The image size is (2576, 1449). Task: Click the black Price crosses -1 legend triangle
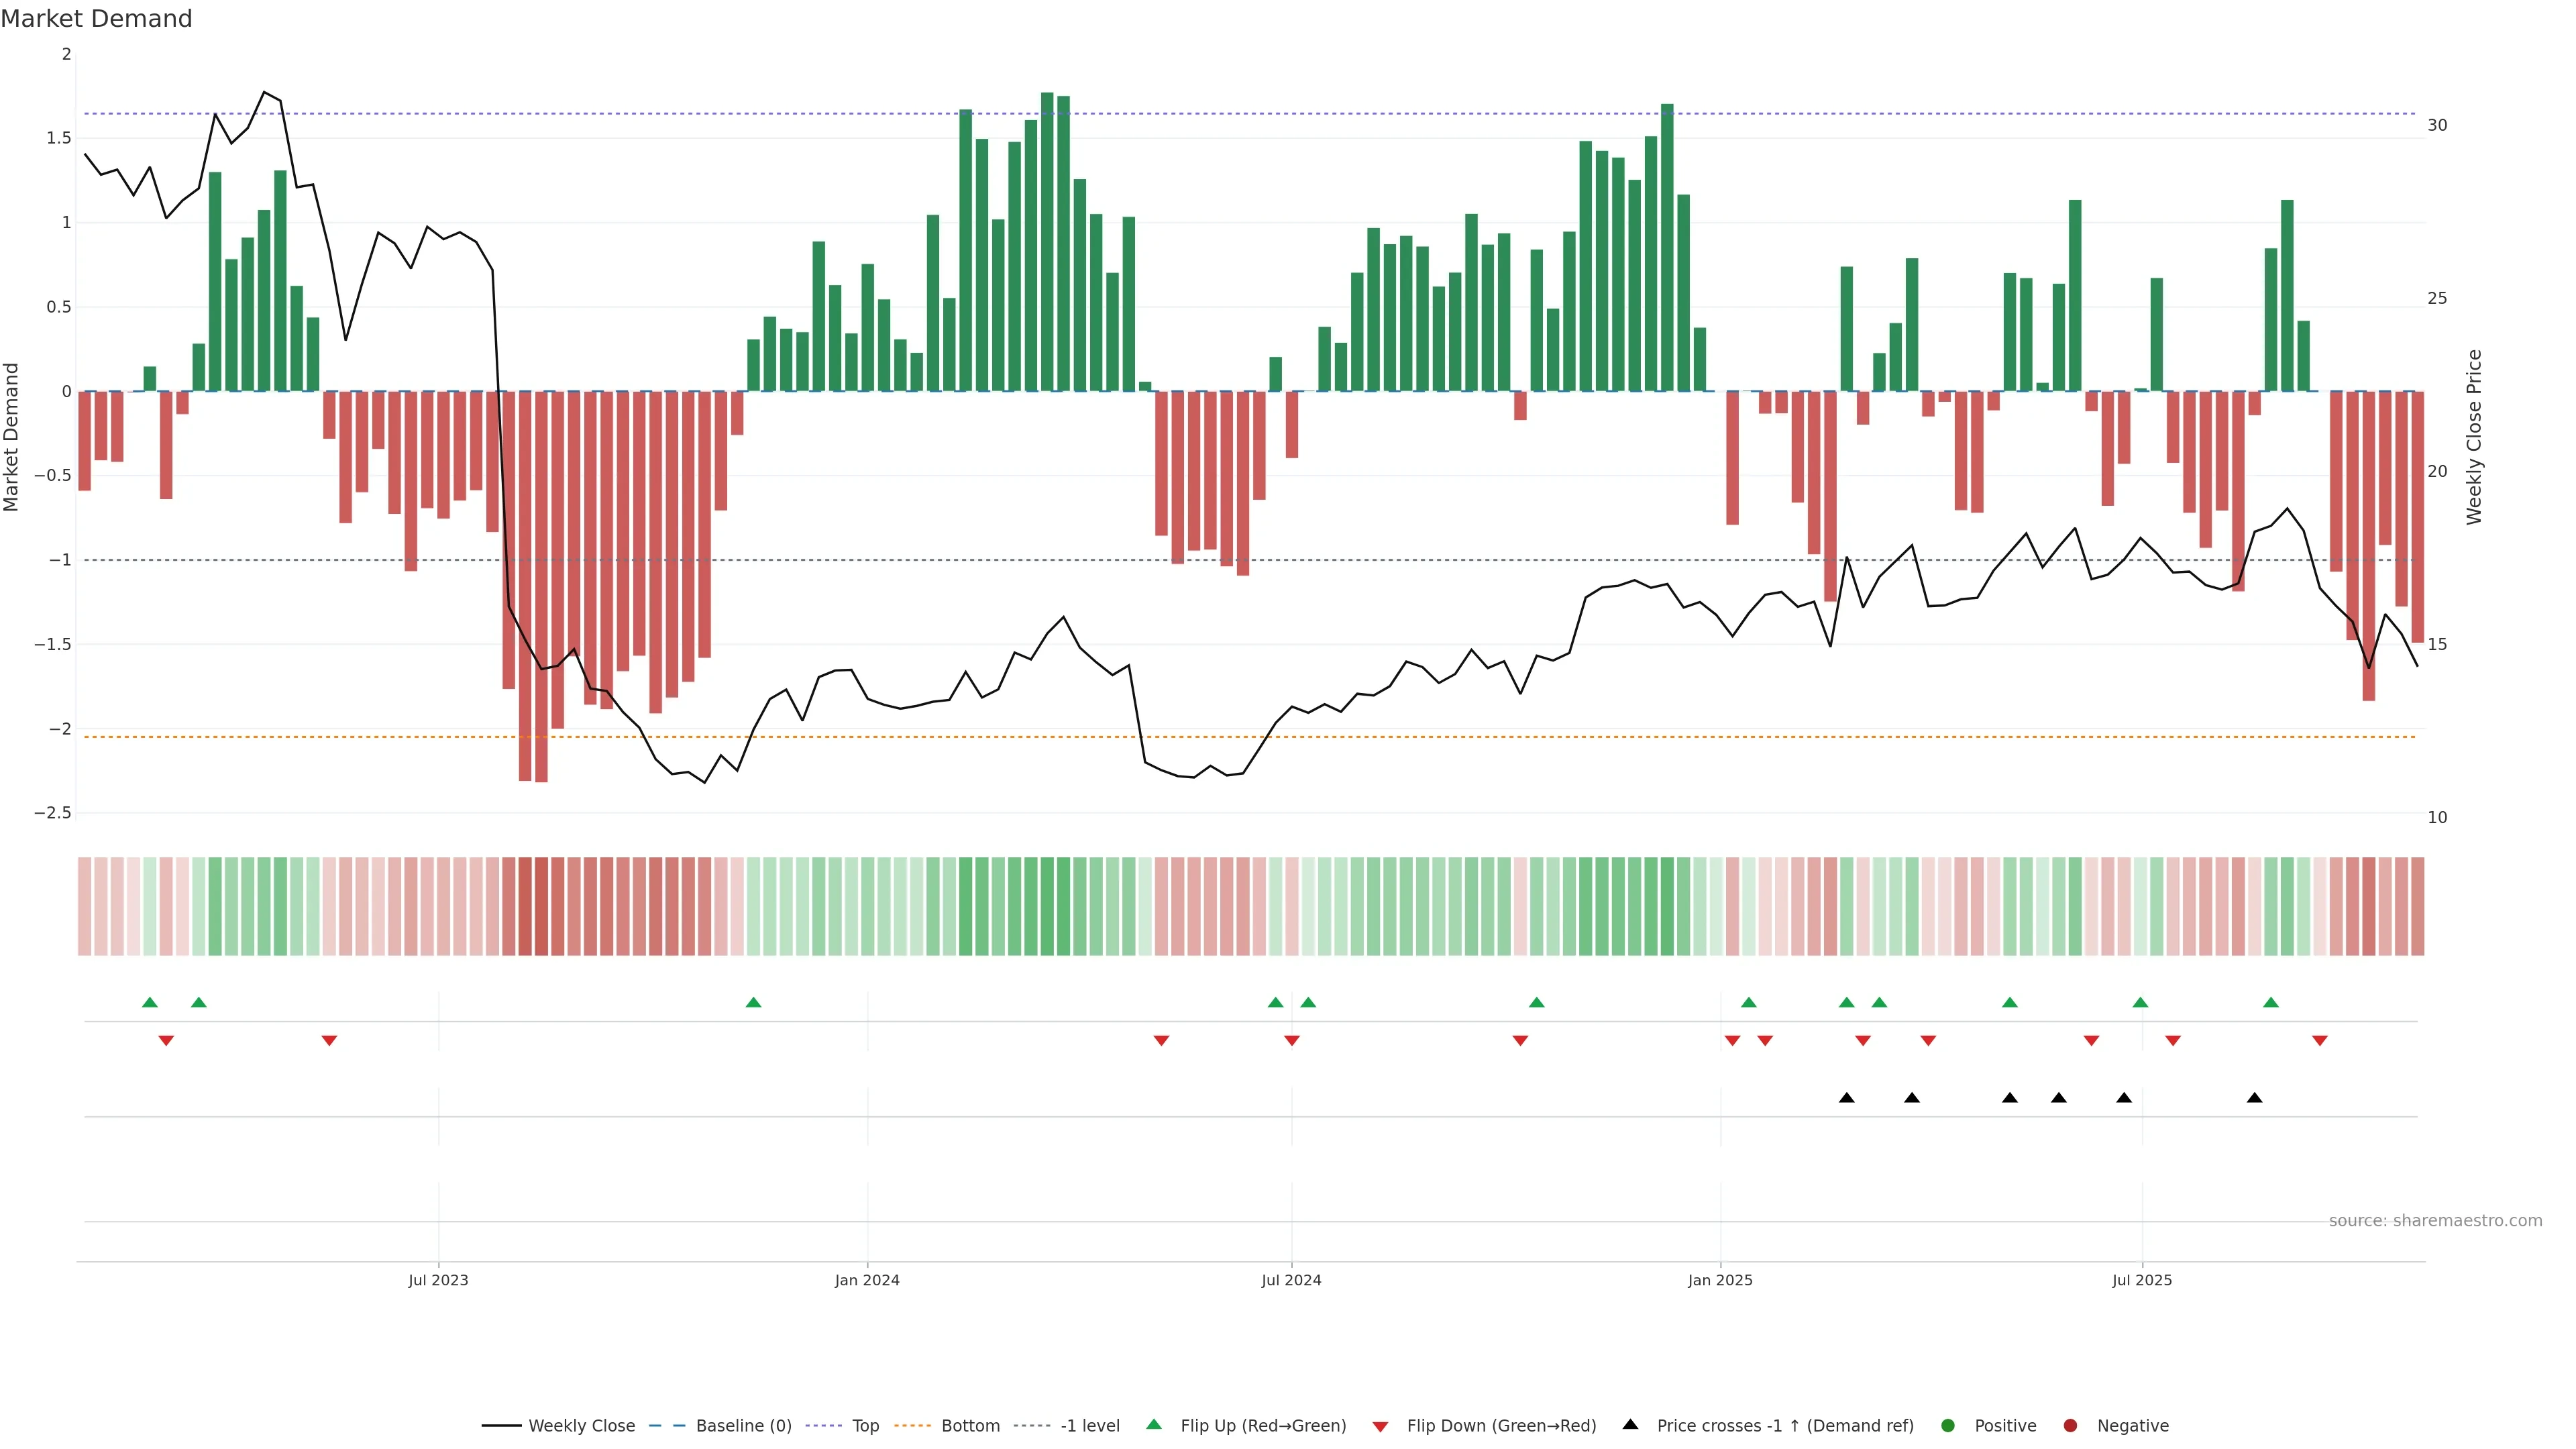1630,1425
